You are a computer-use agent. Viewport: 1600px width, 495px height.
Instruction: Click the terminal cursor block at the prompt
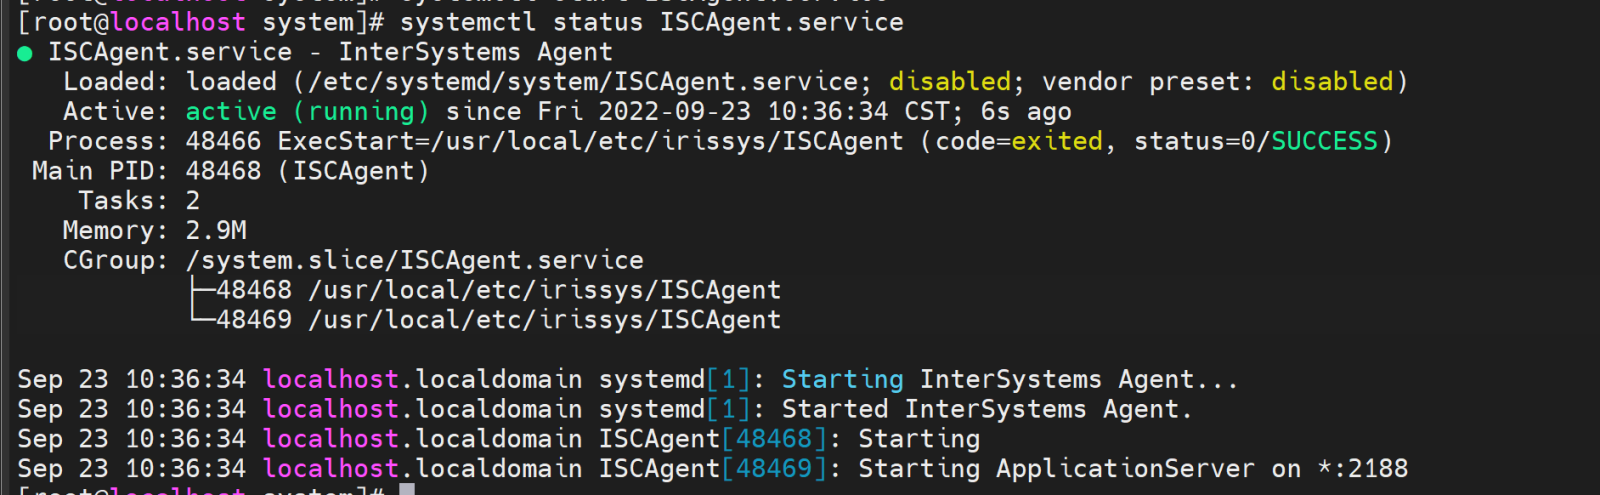(407, 489)
